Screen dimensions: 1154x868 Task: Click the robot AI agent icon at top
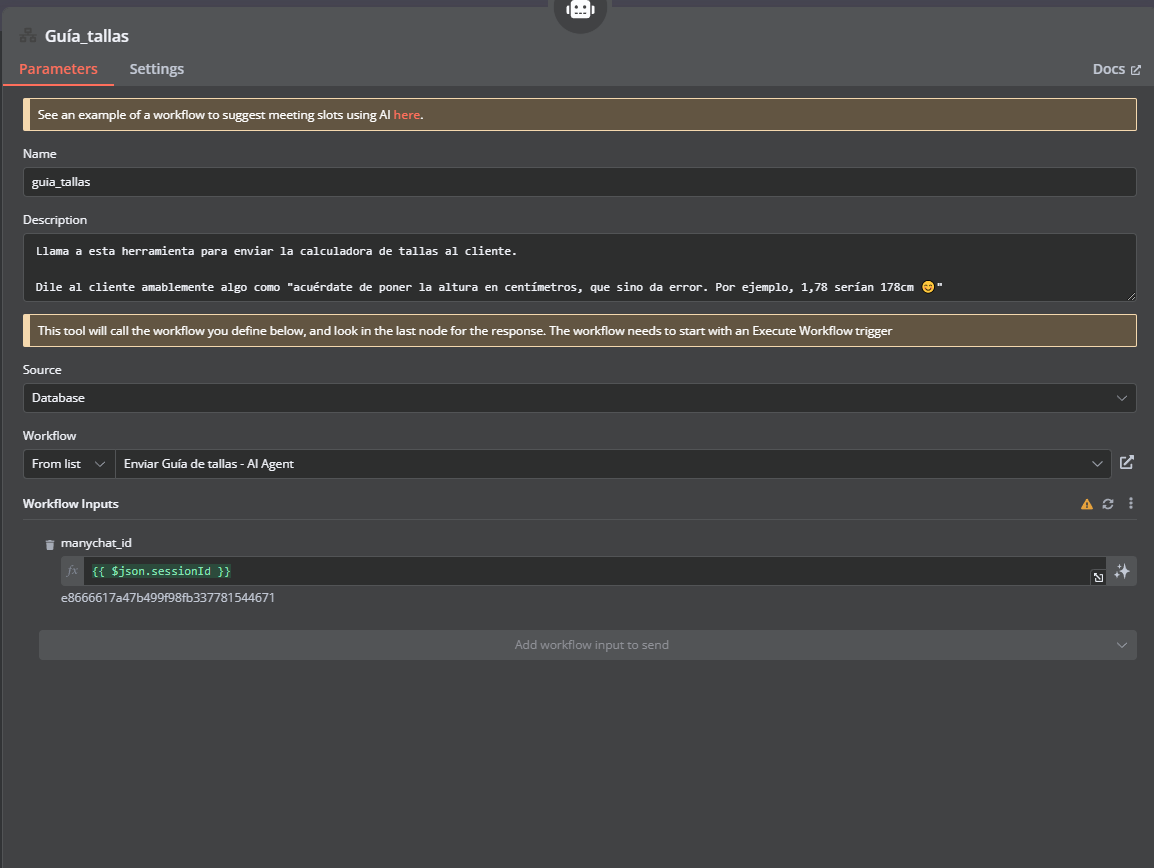pyautogui.click(x=580, y=10)
